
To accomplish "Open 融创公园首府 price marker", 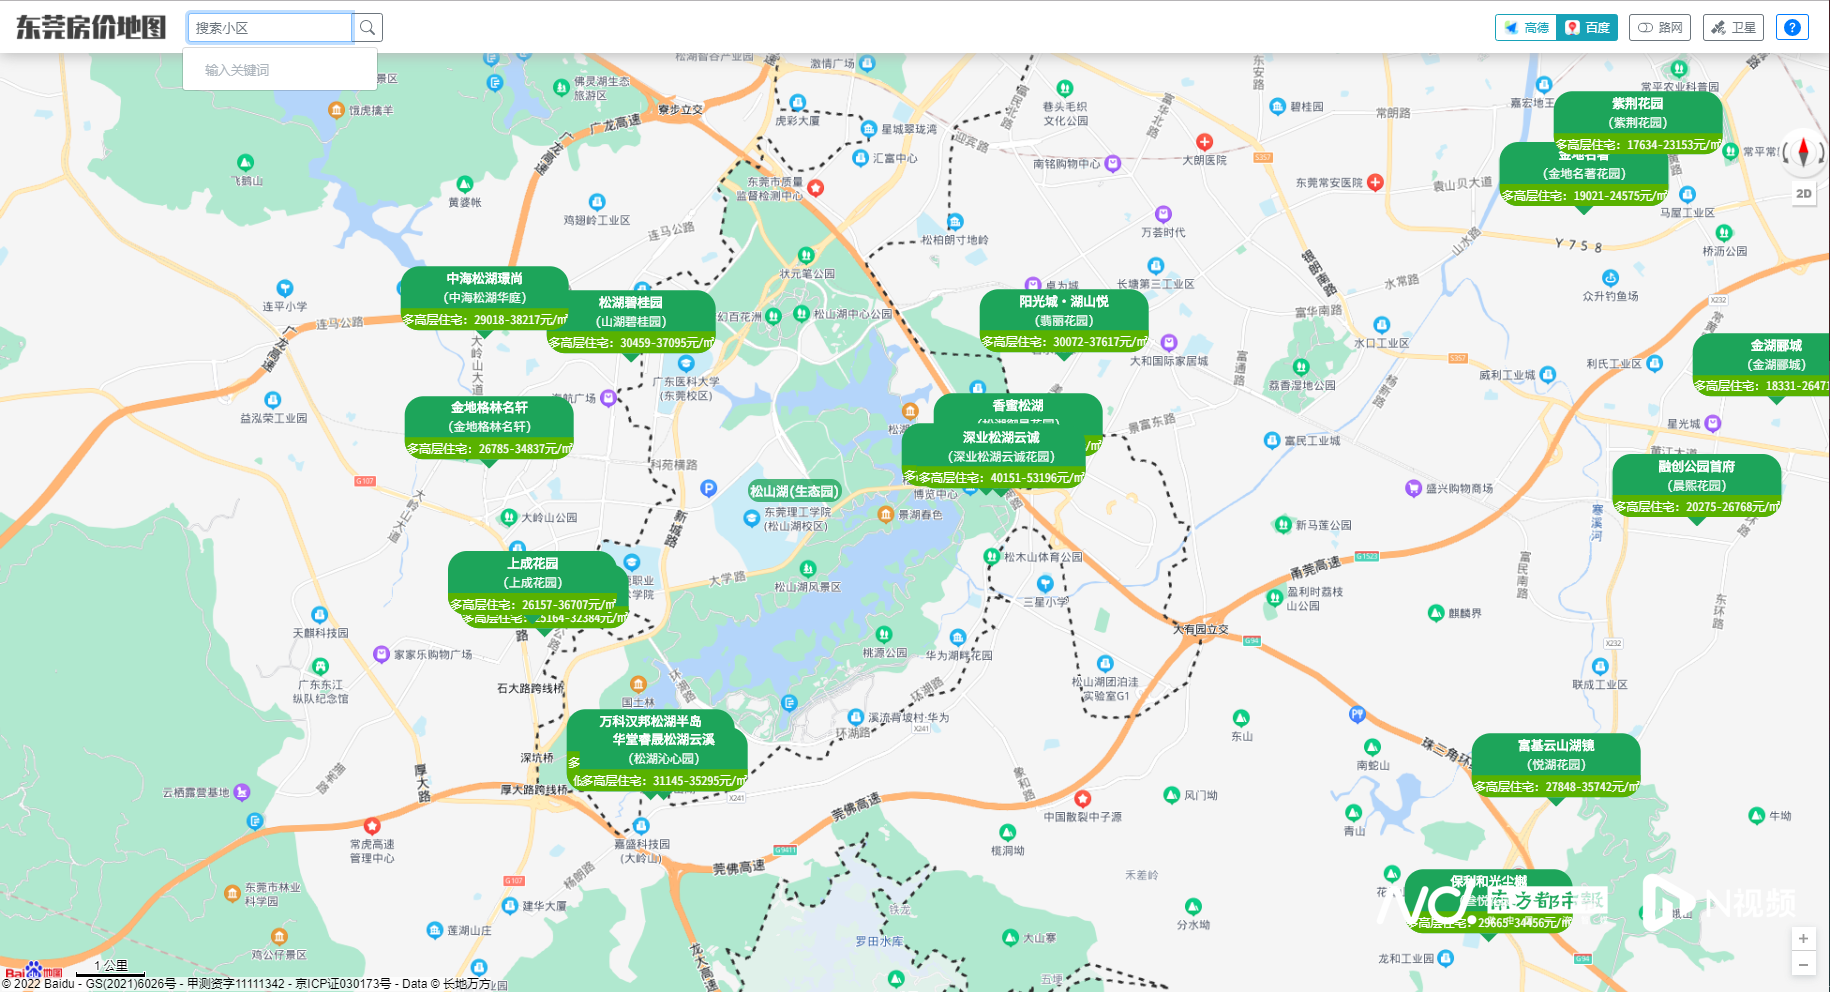I will pos(1697,485).
